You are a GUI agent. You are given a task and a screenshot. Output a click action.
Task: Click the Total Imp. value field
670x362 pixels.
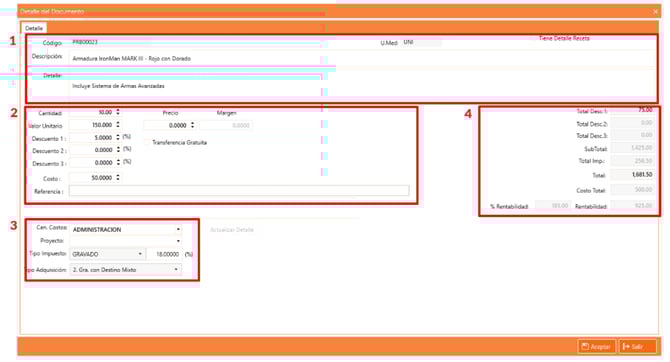(632, 161)
